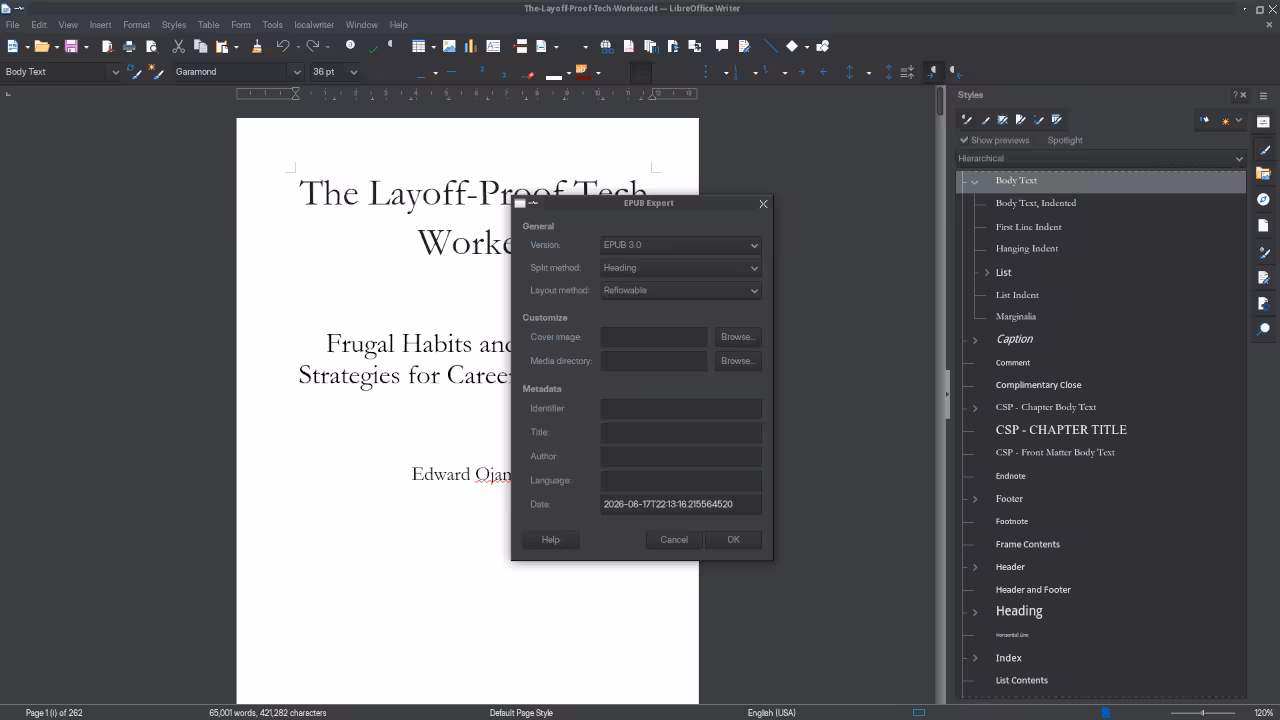Collapse the Body Text style node
The image size is (1280, 720).
pyautogui.click(x=974, y=181)
